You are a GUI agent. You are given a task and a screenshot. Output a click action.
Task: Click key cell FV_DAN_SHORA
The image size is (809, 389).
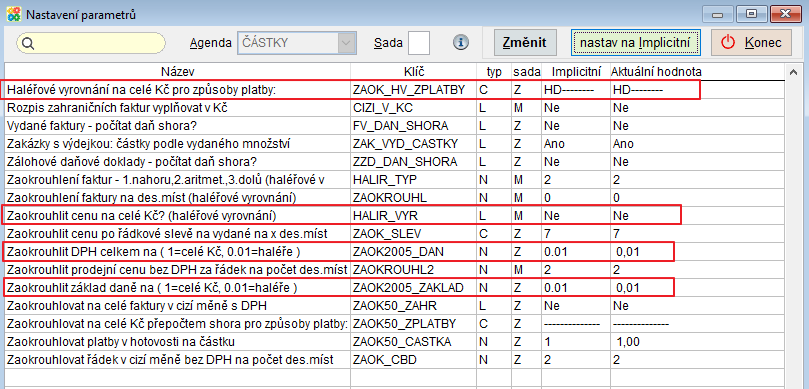tap(414, 126)
